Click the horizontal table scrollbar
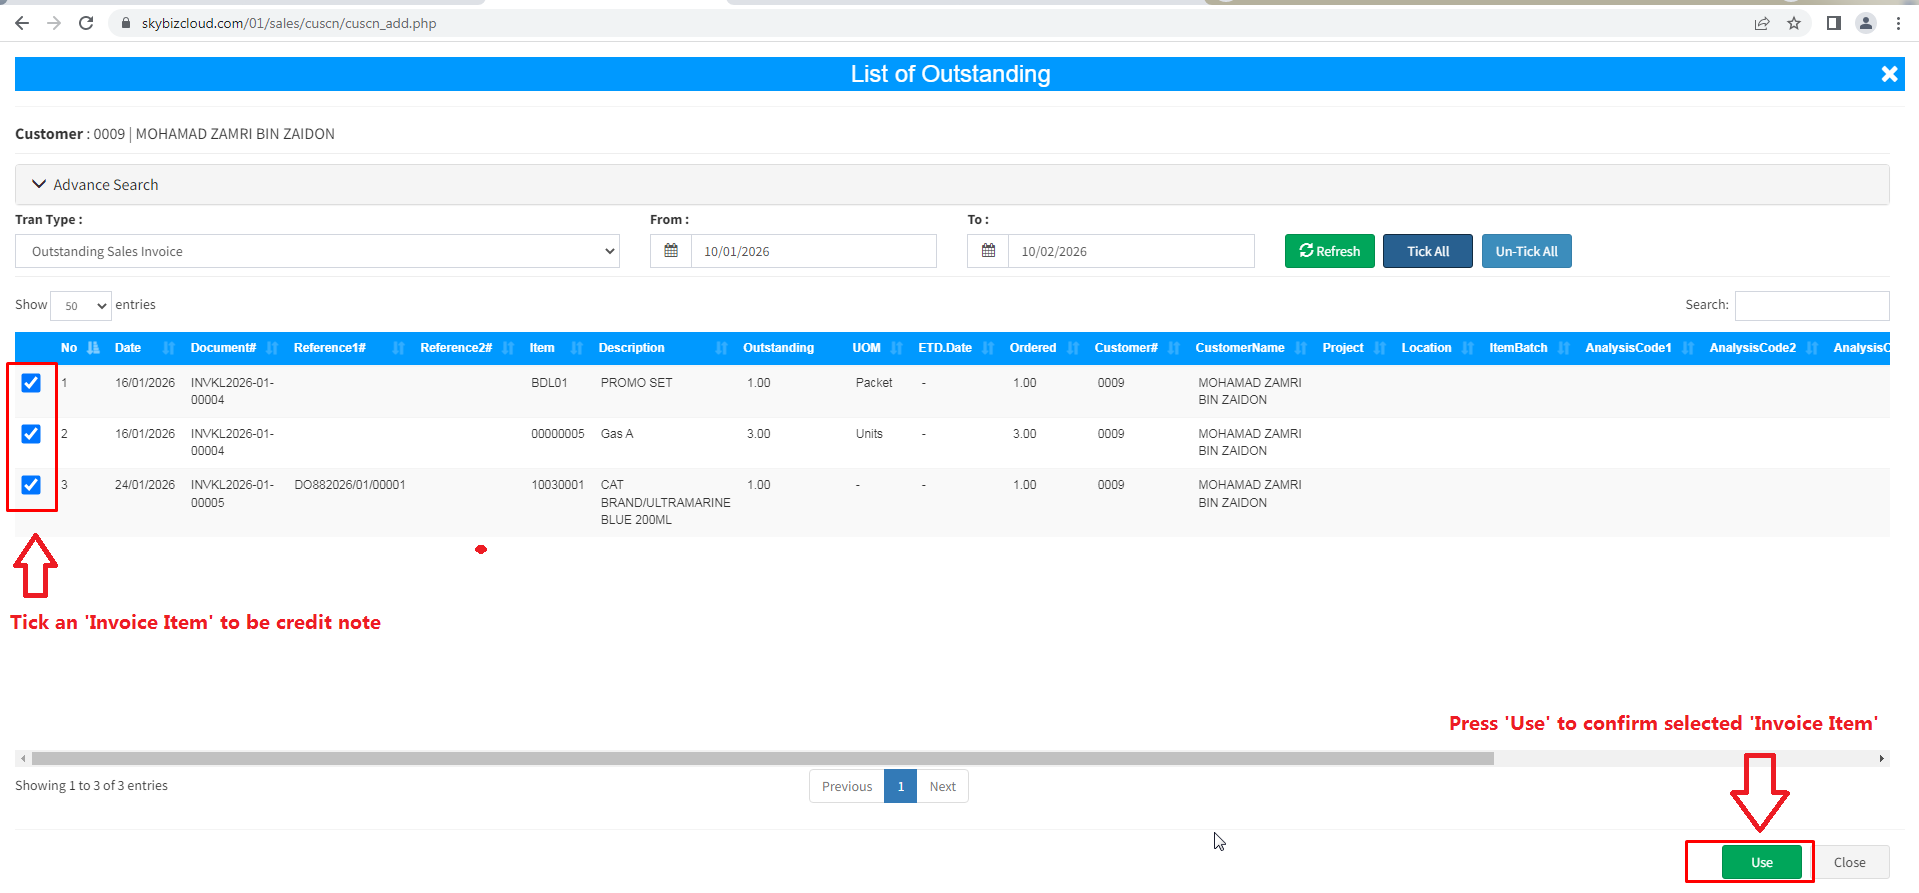The height and width of the screenshot is (893, 1919). tap(762, 759)
